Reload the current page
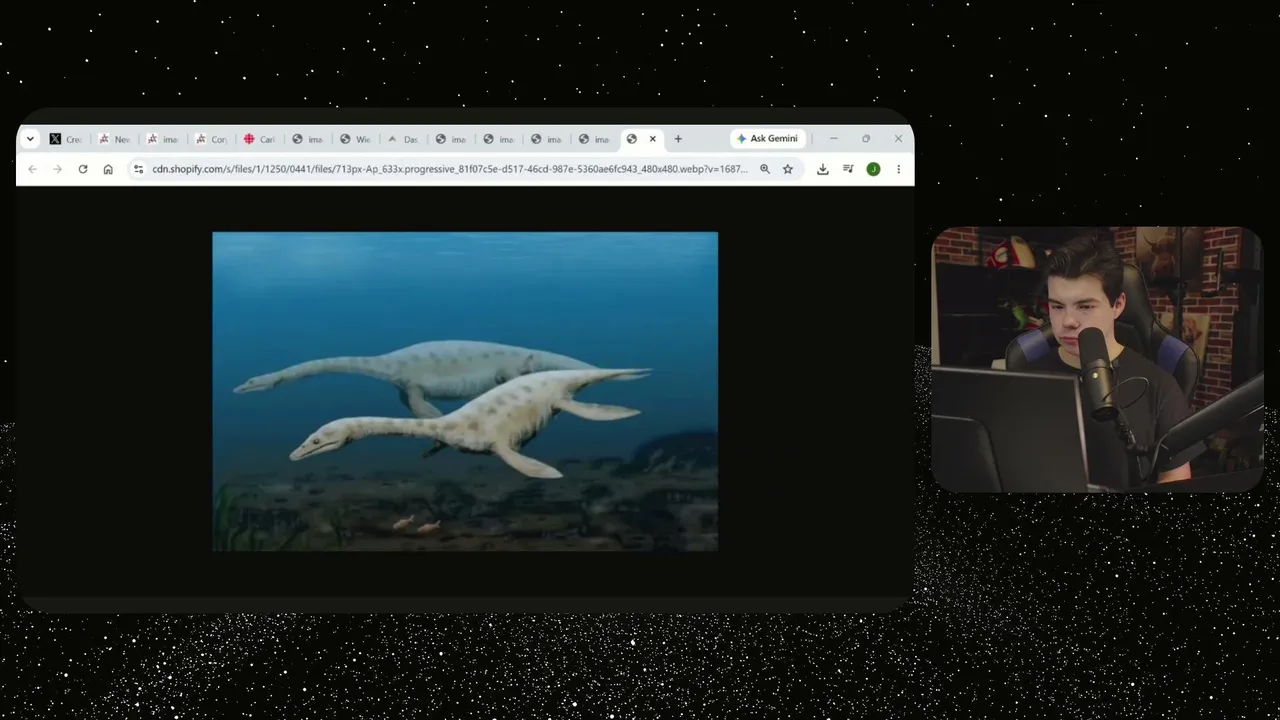The width and height of the screenshot is (1280, 720). pyautogui.click(x=83, y=169)
